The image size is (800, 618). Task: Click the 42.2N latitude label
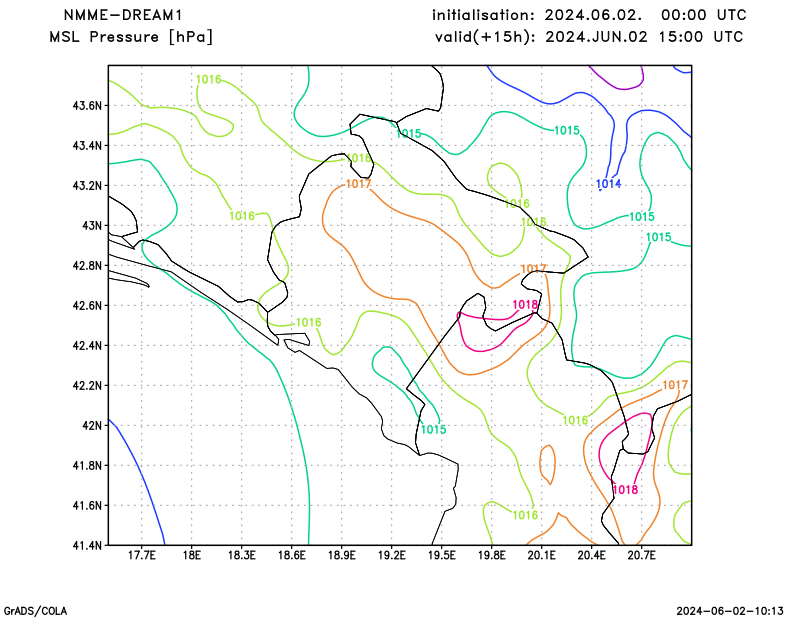[87, 385]
